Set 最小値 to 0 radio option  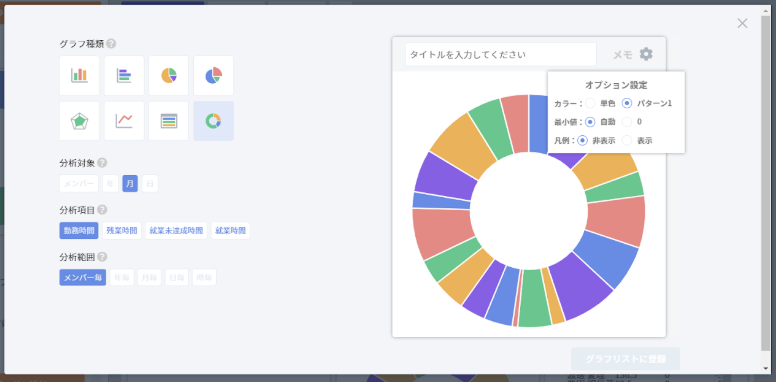627,122
